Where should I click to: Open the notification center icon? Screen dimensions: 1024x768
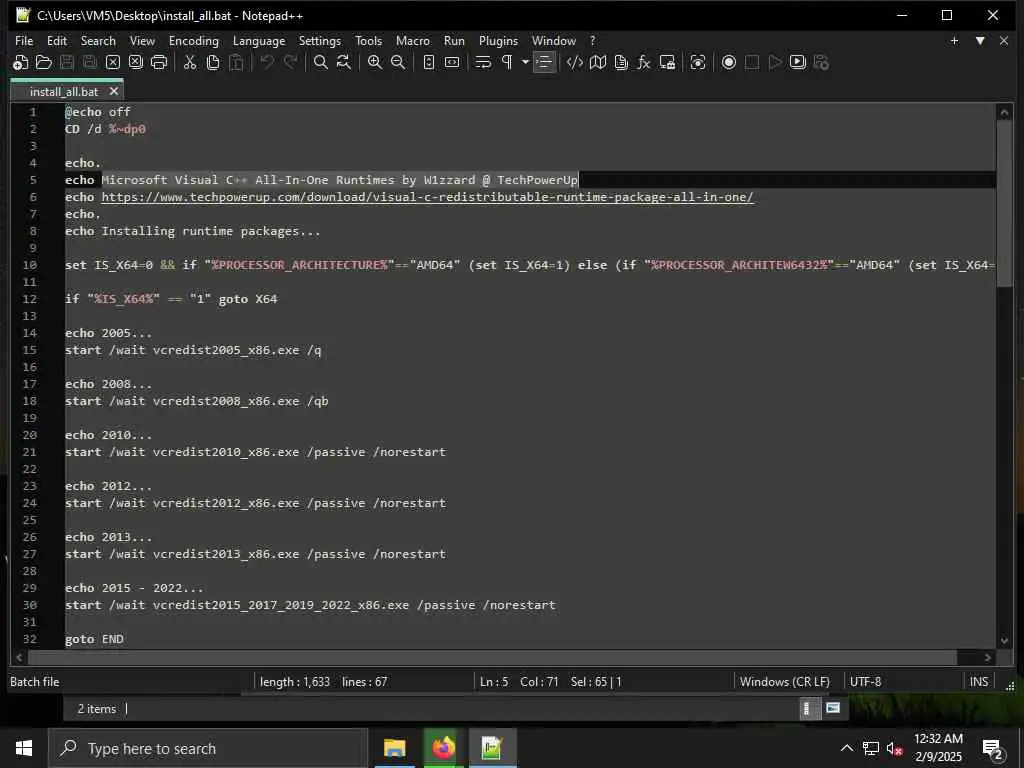993,750
